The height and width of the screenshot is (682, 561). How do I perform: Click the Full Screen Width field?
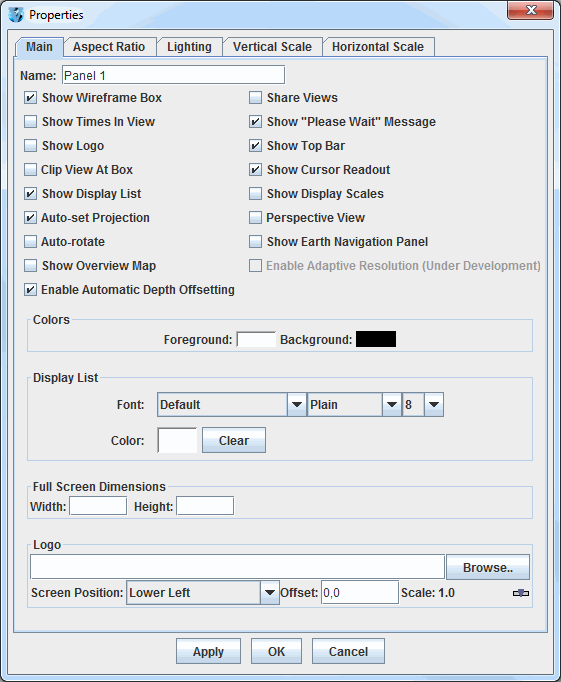[98, 506]
